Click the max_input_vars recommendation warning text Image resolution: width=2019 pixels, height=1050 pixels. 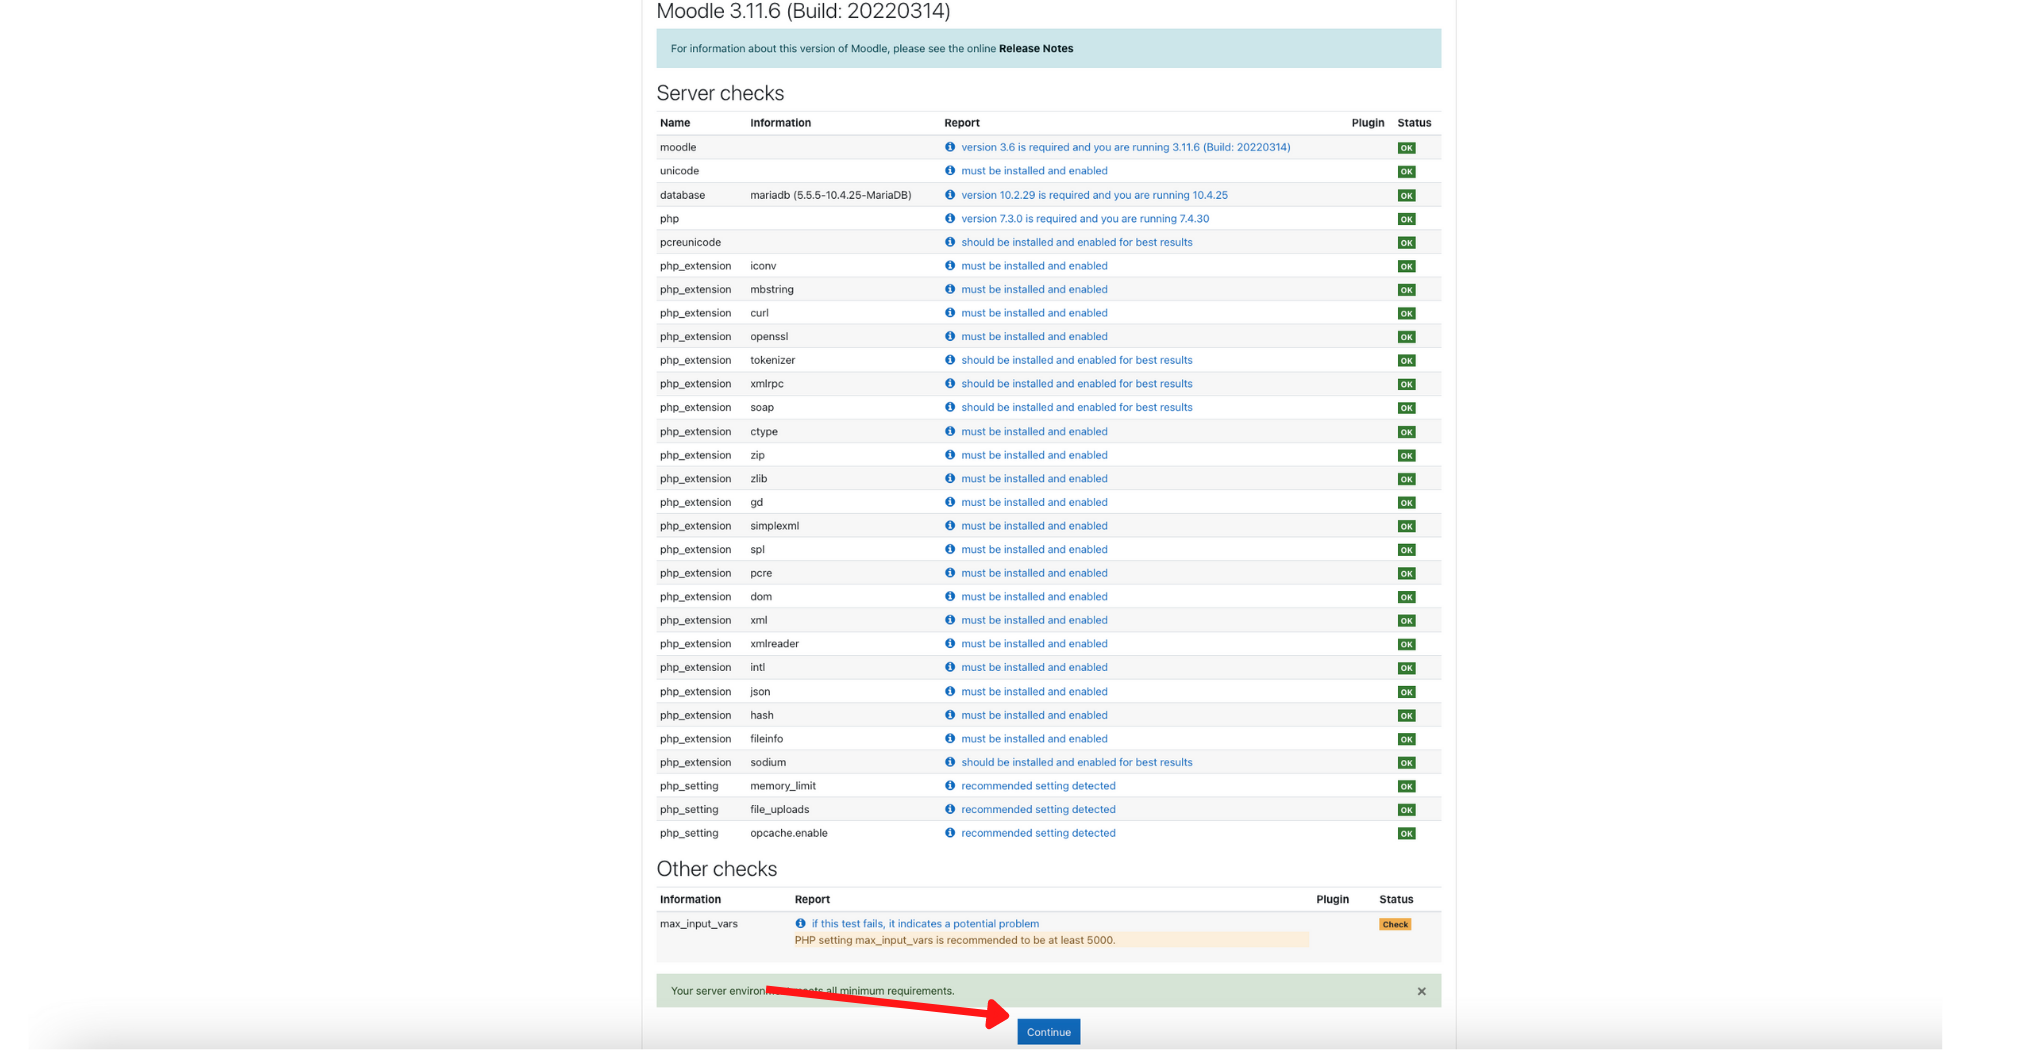[x=954, y=940]
